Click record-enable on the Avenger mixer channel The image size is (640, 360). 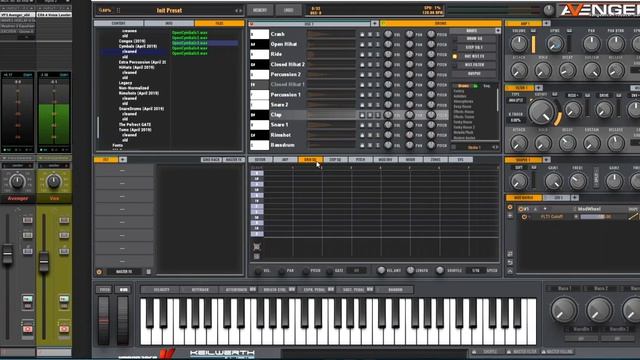[27, 329]
